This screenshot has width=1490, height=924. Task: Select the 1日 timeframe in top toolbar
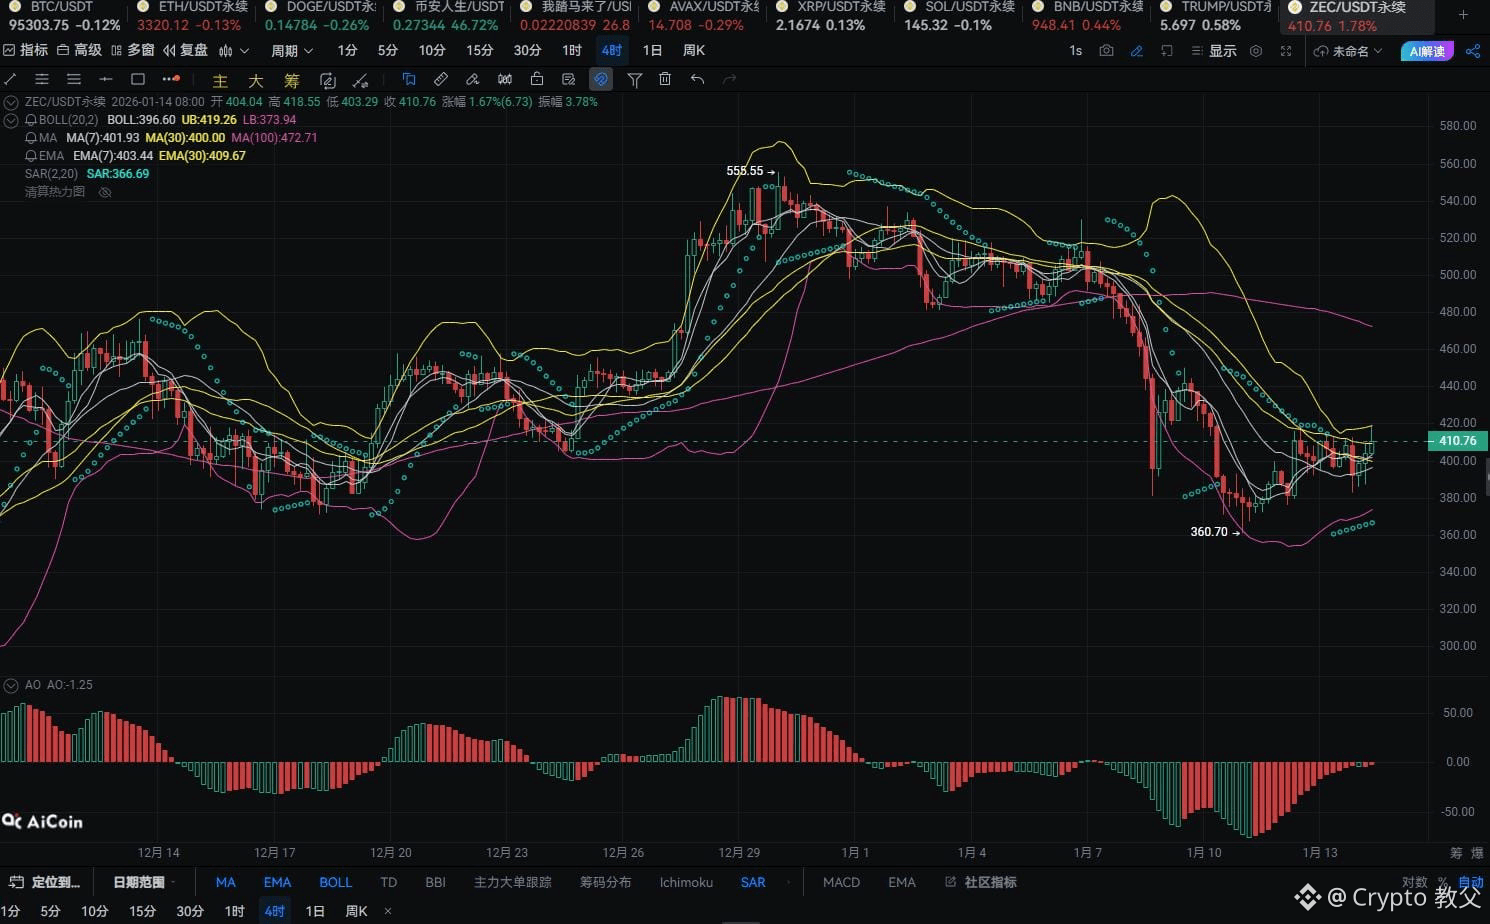(x=652, y=50)
